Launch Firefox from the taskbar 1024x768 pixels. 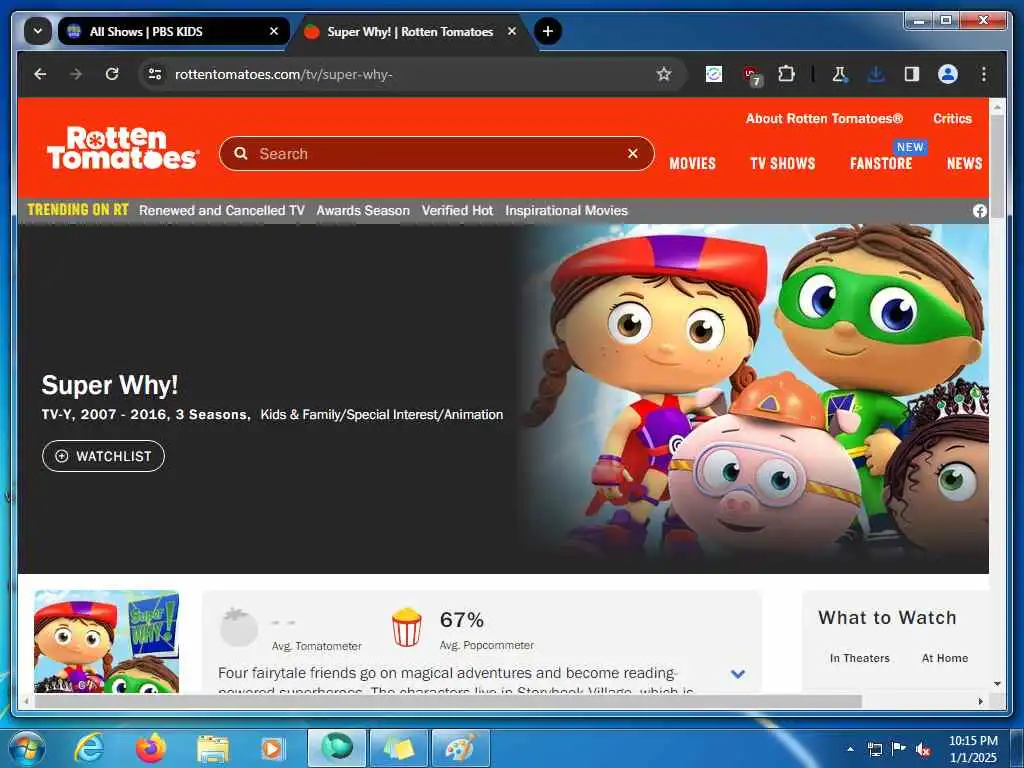[151, 748]
